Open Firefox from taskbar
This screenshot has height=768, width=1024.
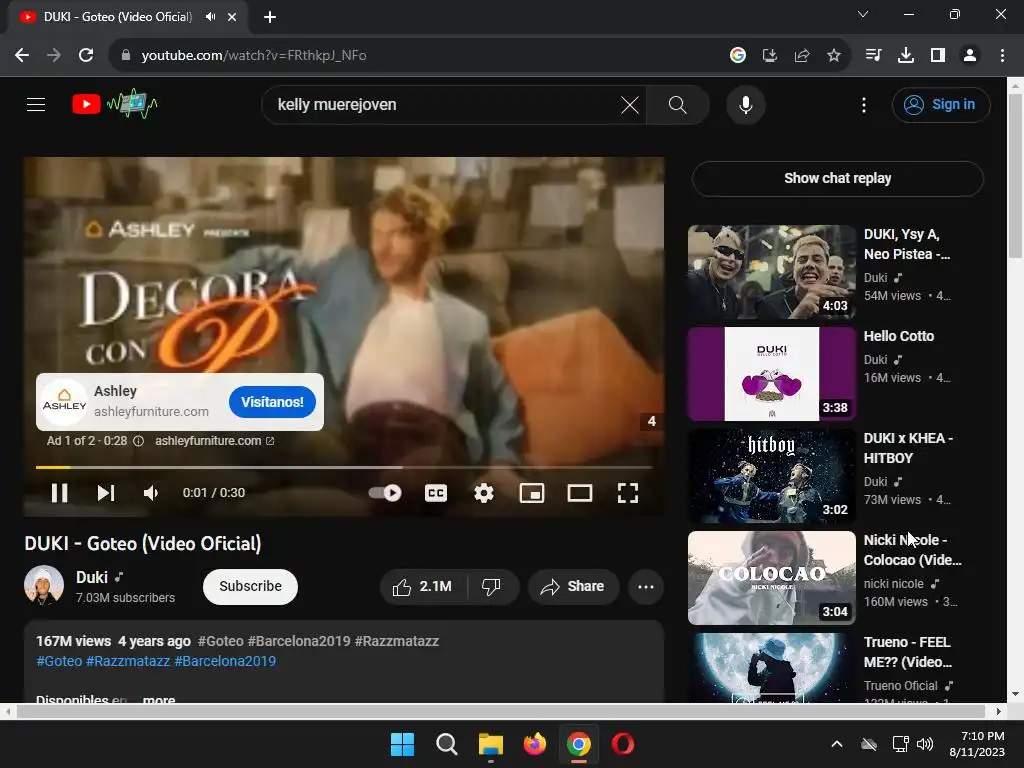(535, 744)
